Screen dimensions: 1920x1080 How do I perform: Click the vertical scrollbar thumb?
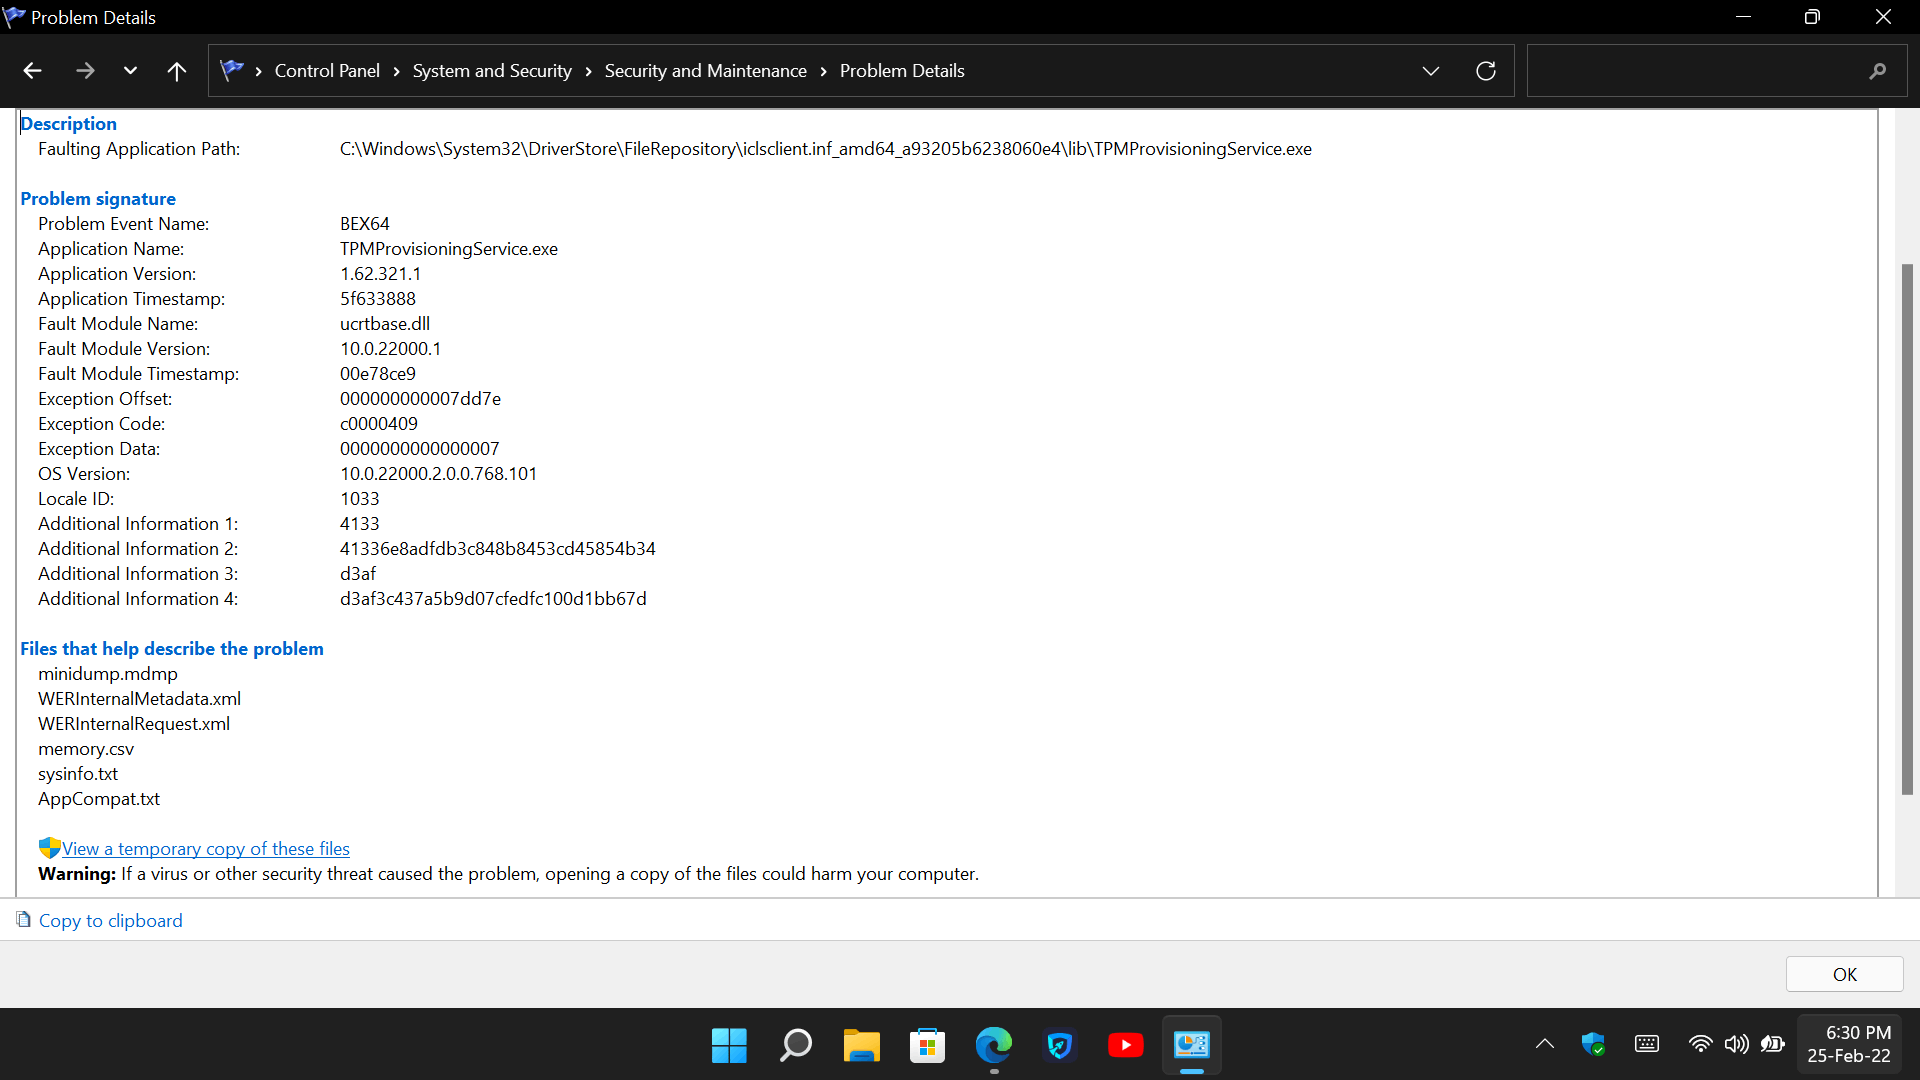tap(1907, 530)
